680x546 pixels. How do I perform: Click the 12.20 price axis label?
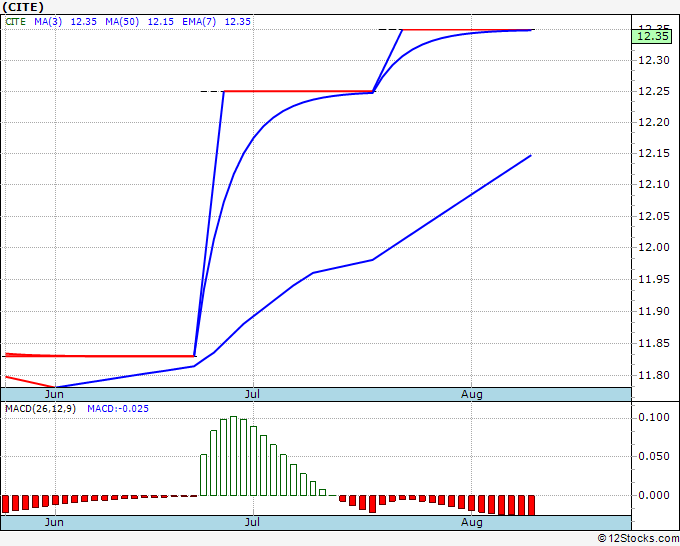tap(654, 123)
